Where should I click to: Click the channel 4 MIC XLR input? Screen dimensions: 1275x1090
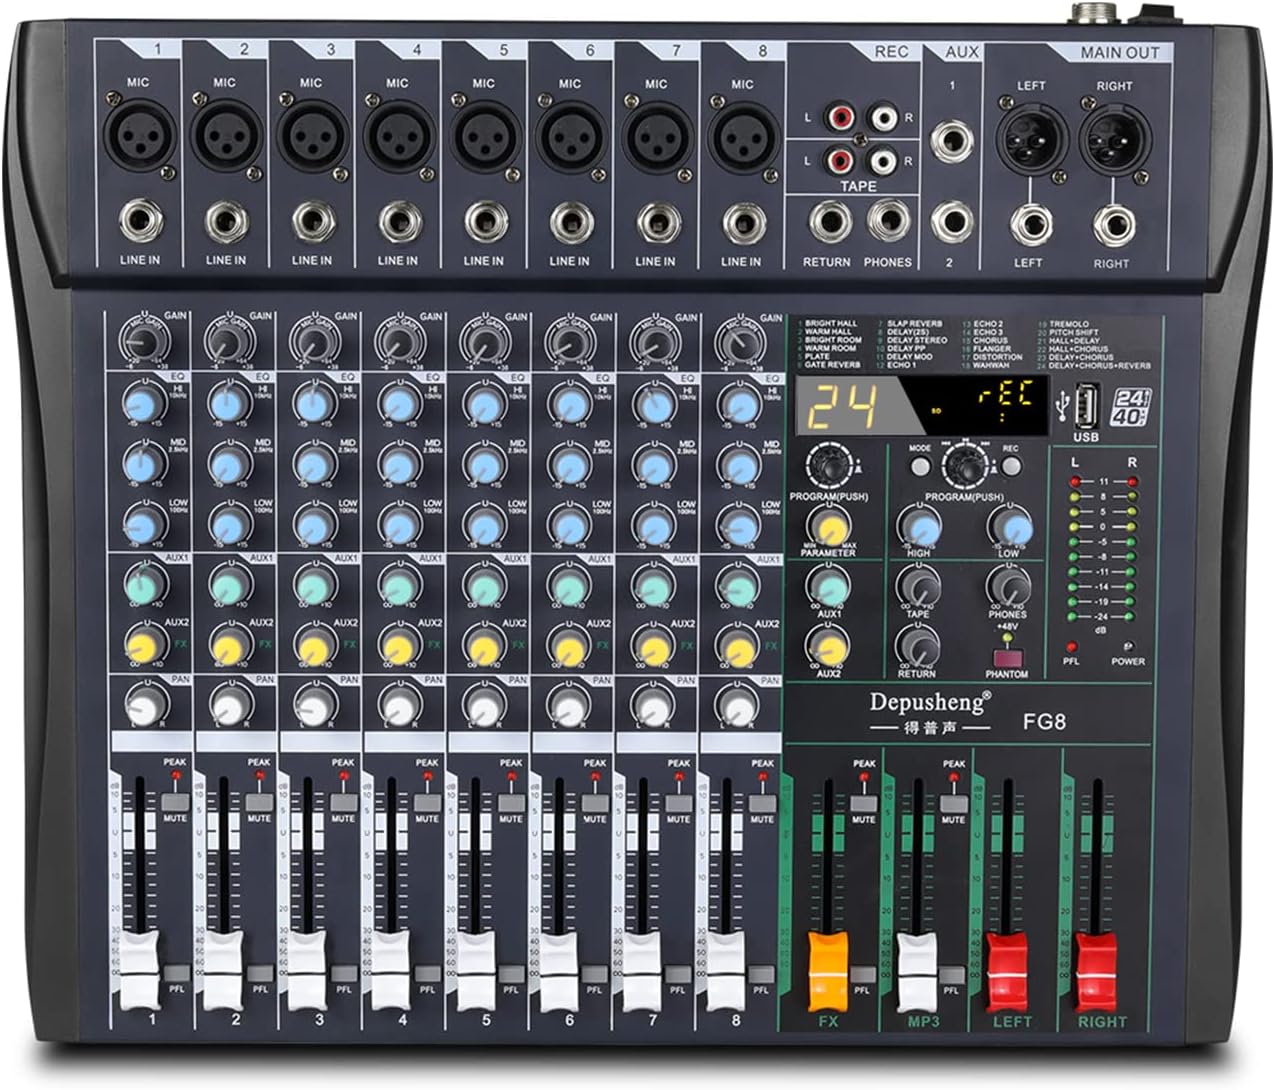[398, 135]
